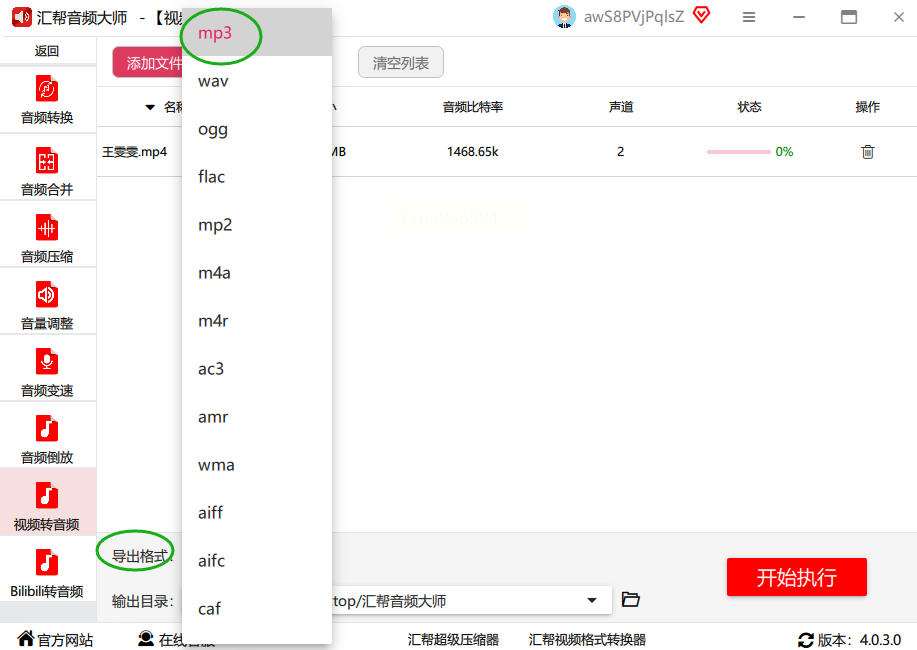Click the sort arrow beside 名称 header

click(150, 107)
